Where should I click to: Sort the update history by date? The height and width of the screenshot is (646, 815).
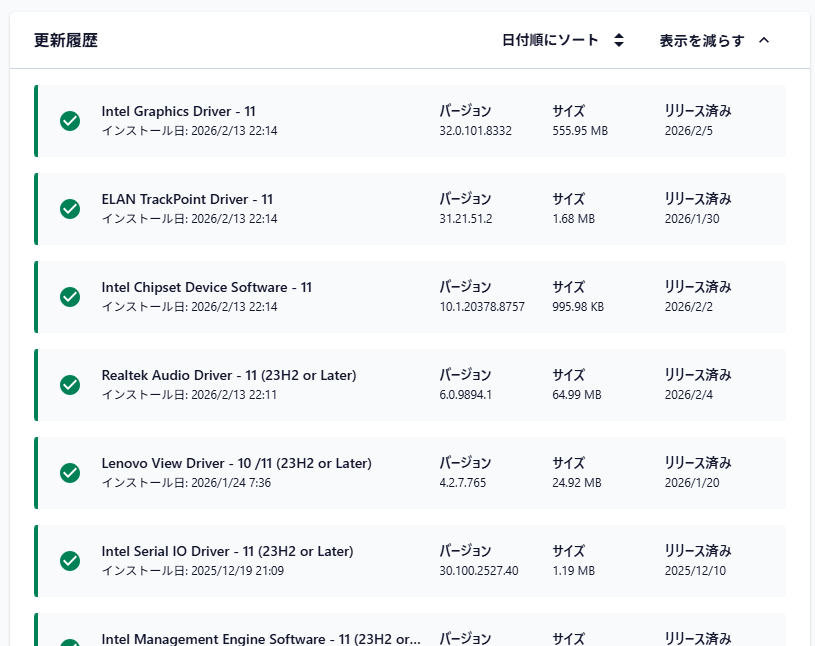point(551,41)
